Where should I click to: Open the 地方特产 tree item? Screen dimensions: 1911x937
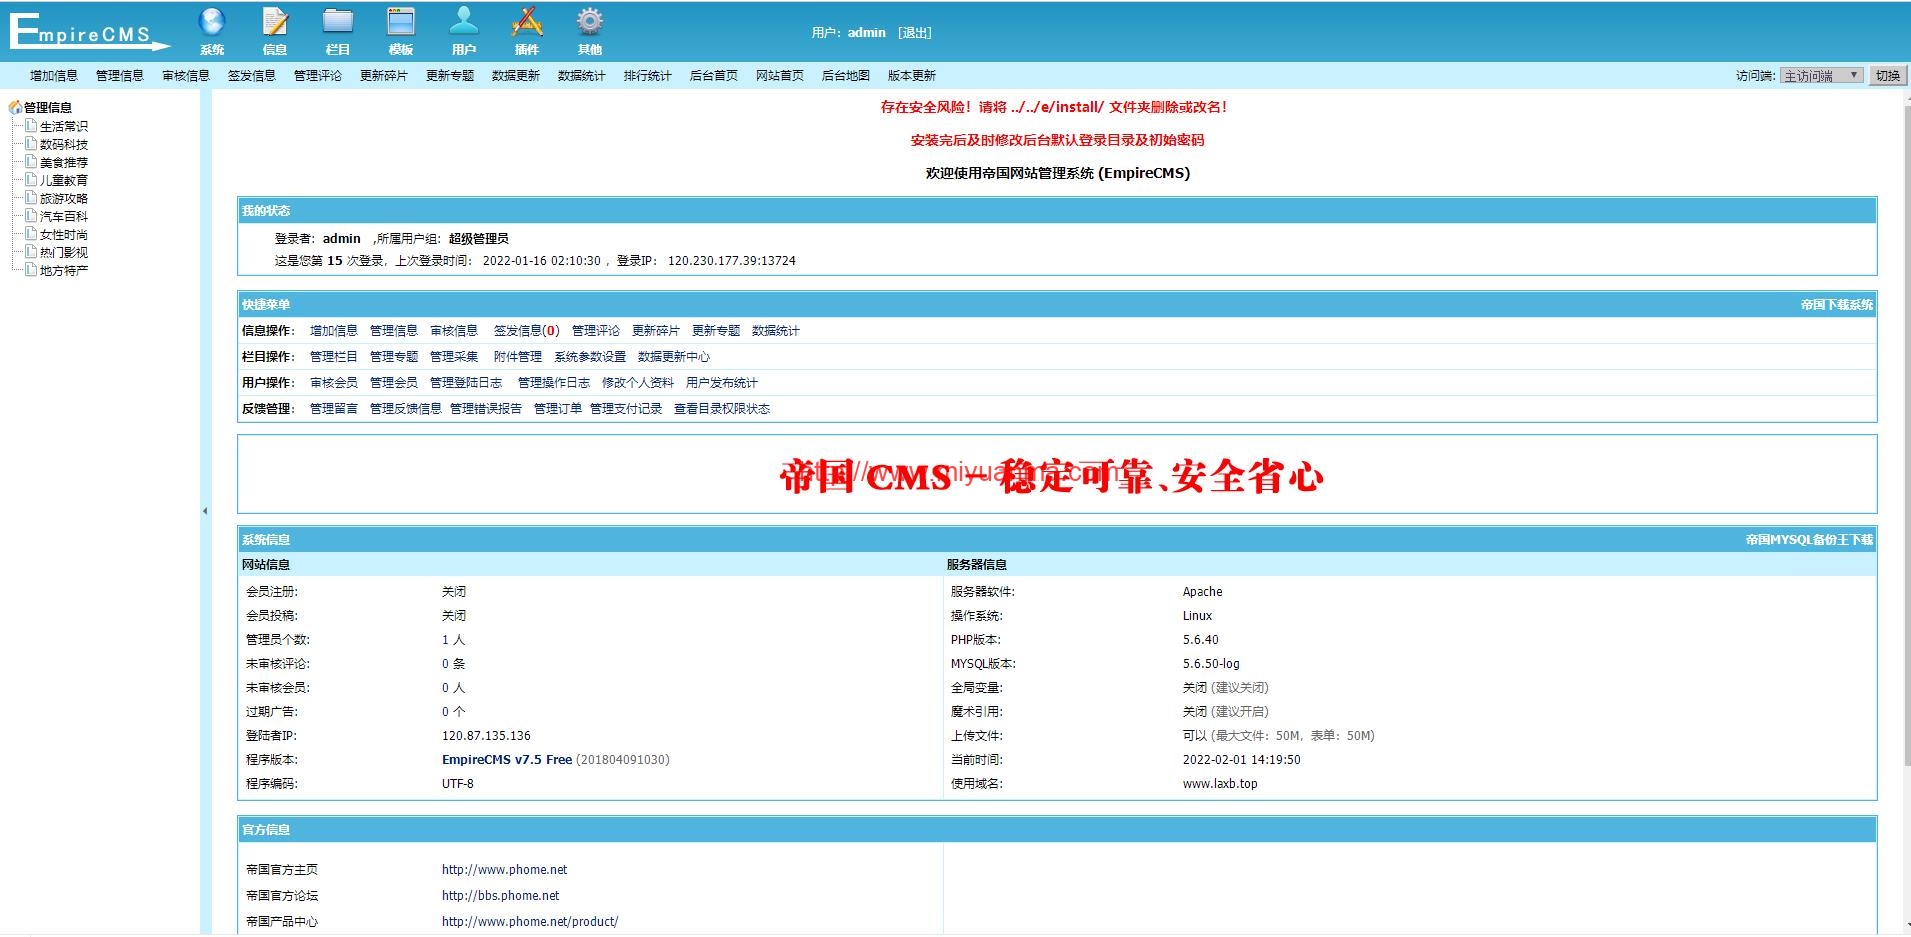[x=64, y=271]
